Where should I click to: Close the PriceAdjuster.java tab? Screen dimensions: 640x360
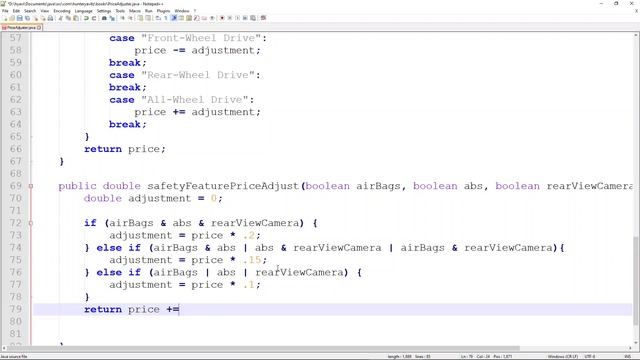point(39,27)
